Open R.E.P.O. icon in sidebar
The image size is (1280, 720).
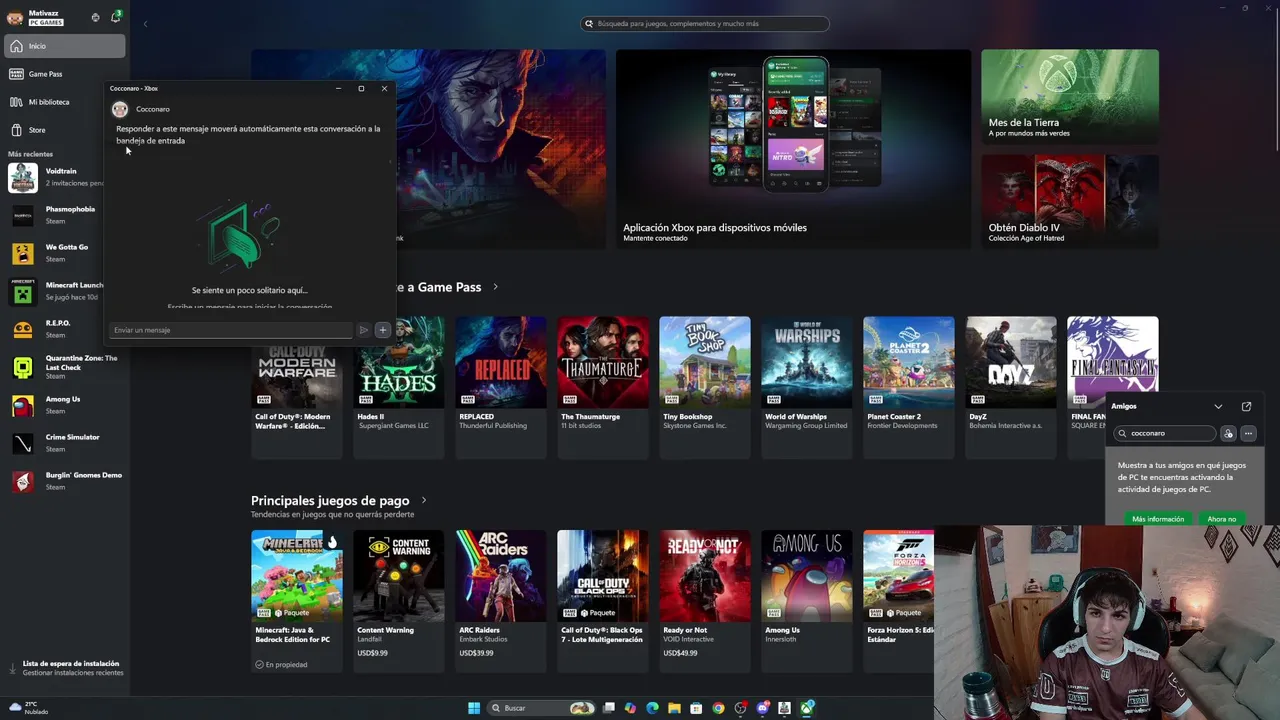[x=23, y=329]
